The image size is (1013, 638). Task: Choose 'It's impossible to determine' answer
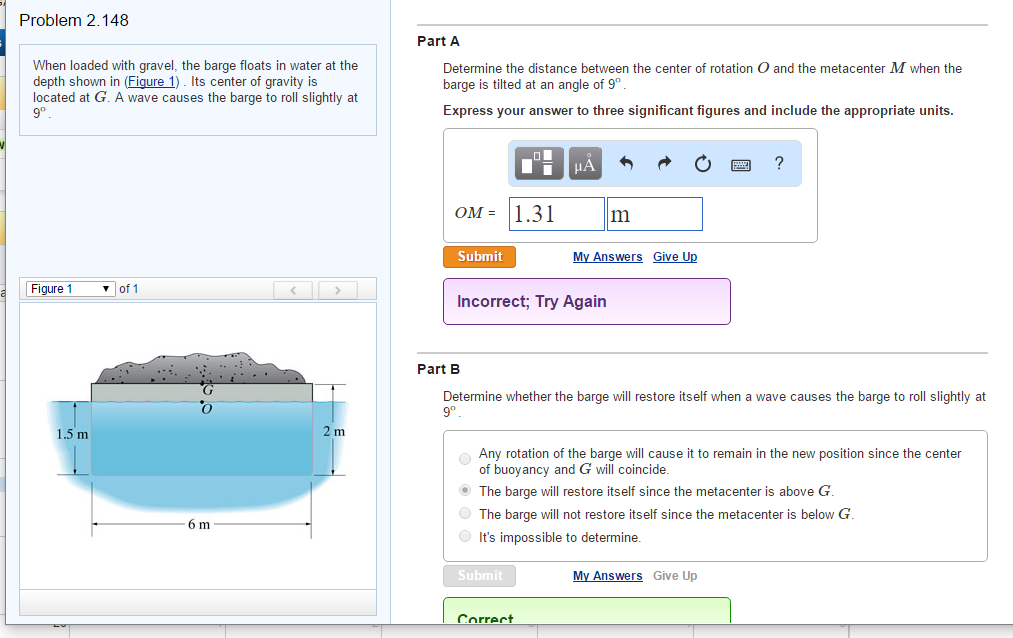(465, 537)
